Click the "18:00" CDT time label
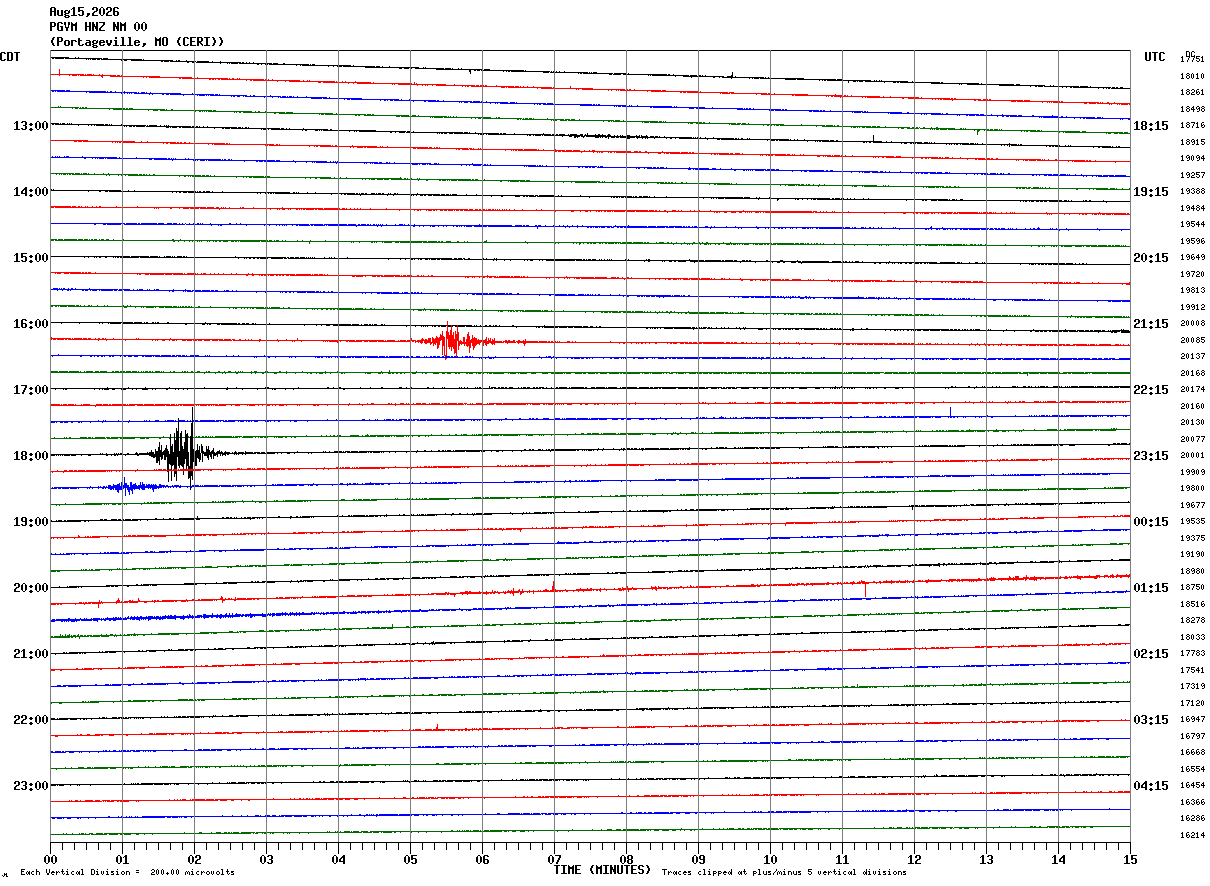 [x=31, y=456]
